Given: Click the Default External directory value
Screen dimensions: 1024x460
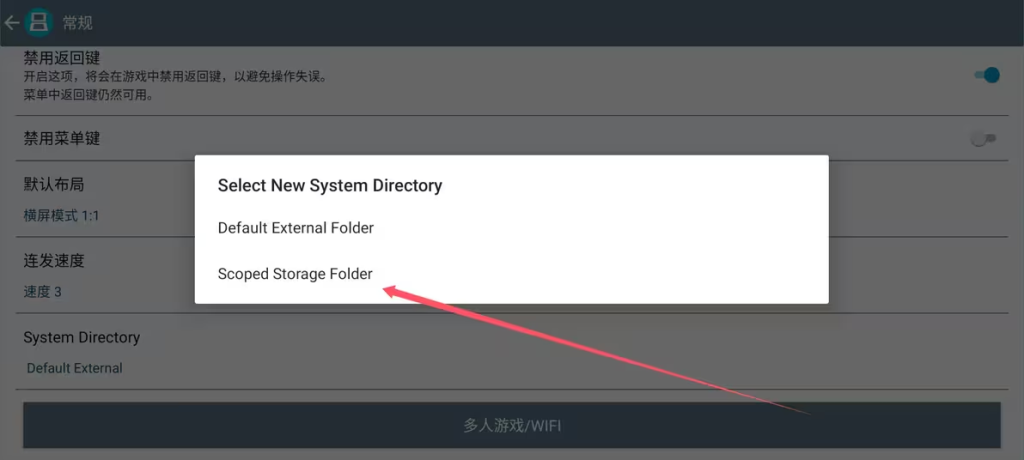Looking at the screenshot, I should (75, 368).
